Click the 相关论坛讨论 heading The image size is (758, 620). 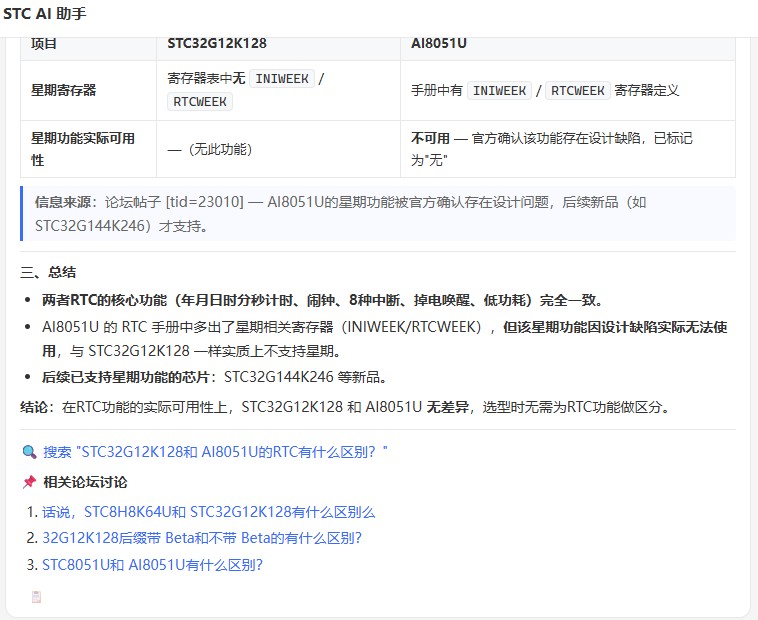(86, 482)
